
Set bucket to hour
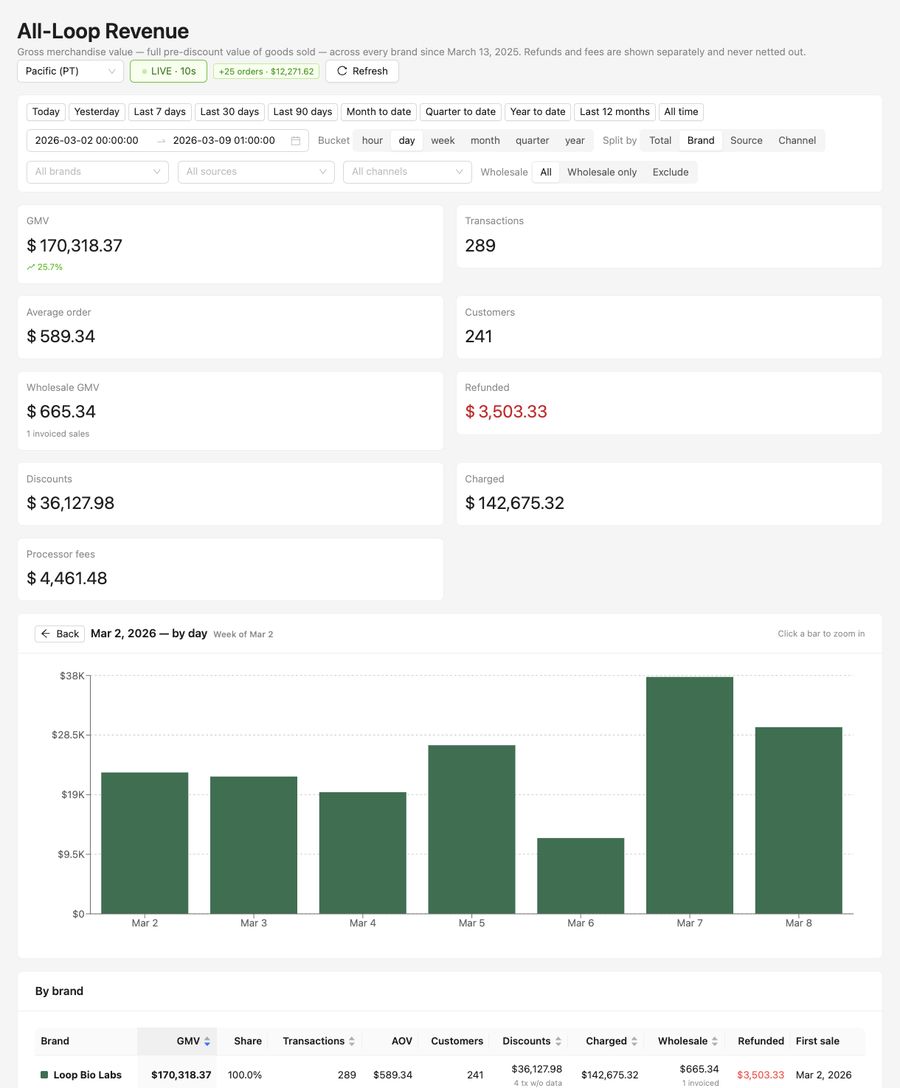coord(372,140)
